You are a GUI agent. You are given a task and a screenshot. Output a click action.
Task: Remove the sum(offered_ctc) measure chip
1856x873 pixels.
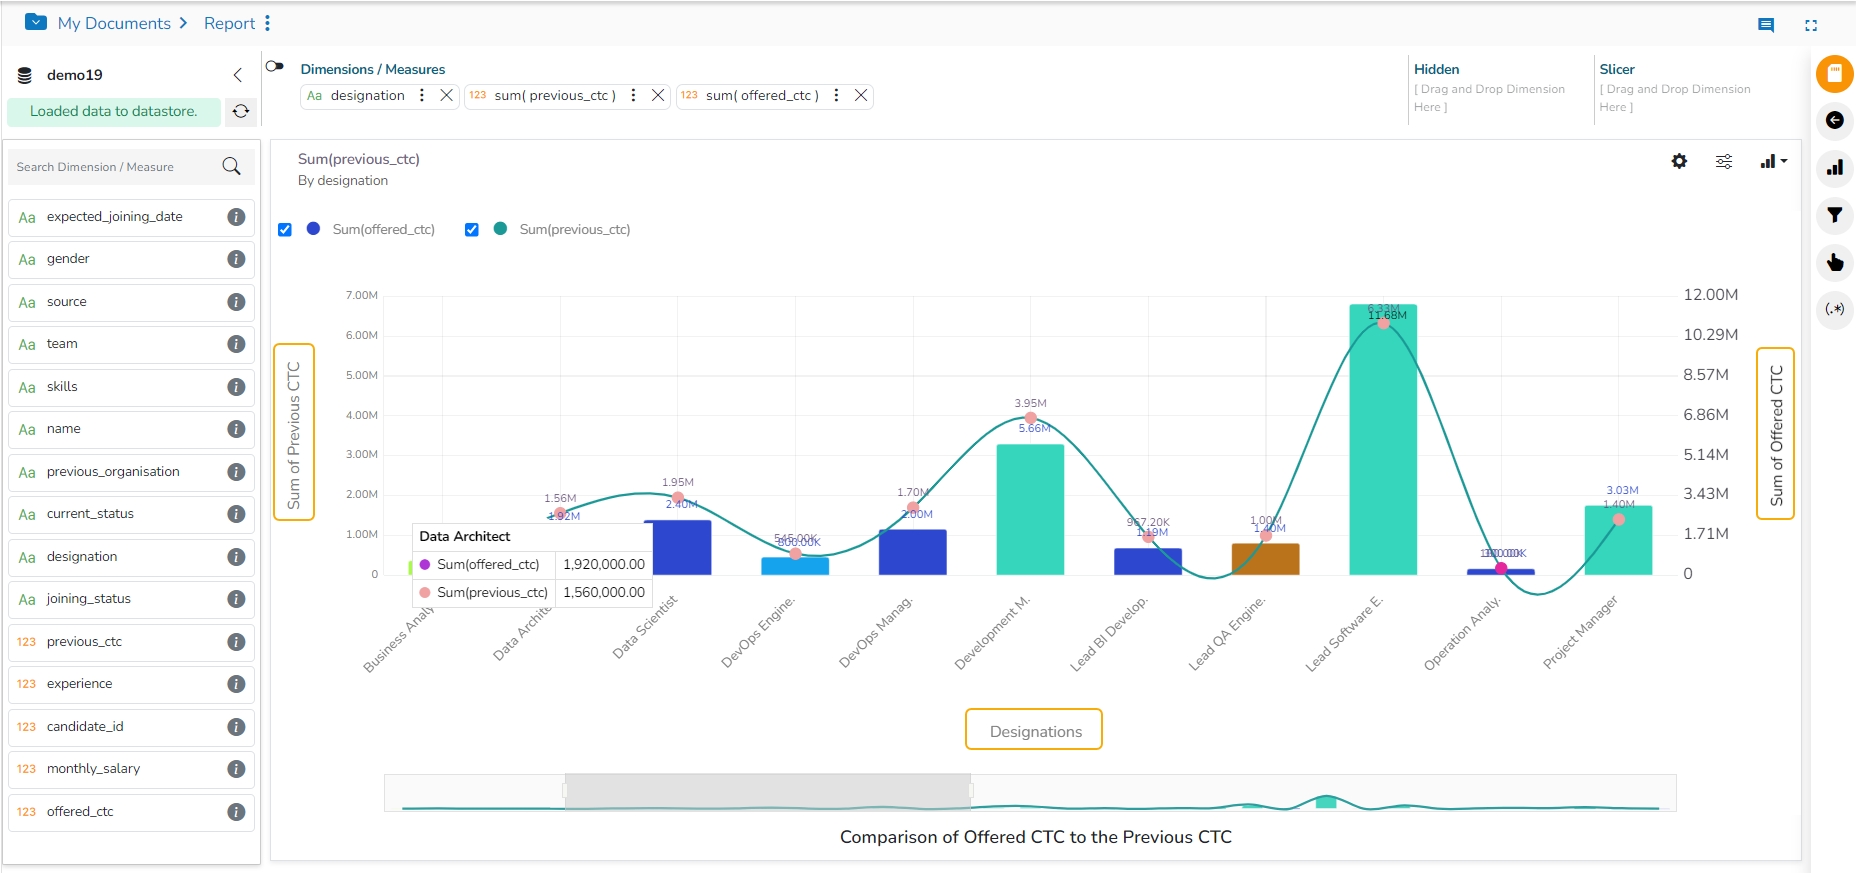click(861, 95)
